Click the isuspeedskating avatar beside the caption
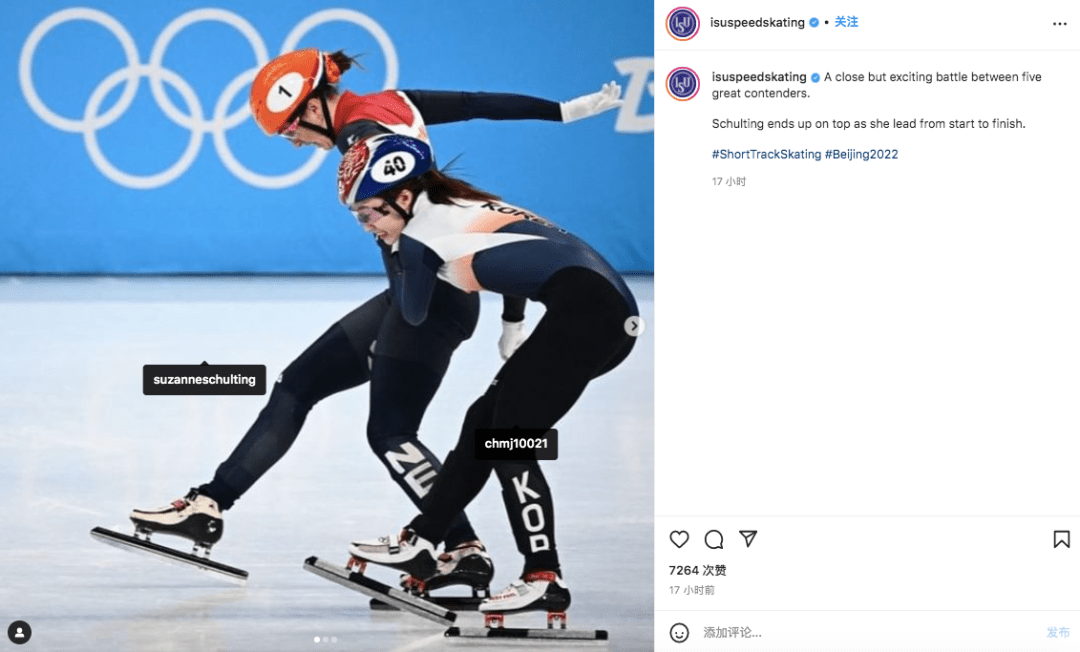 [683, 84]
